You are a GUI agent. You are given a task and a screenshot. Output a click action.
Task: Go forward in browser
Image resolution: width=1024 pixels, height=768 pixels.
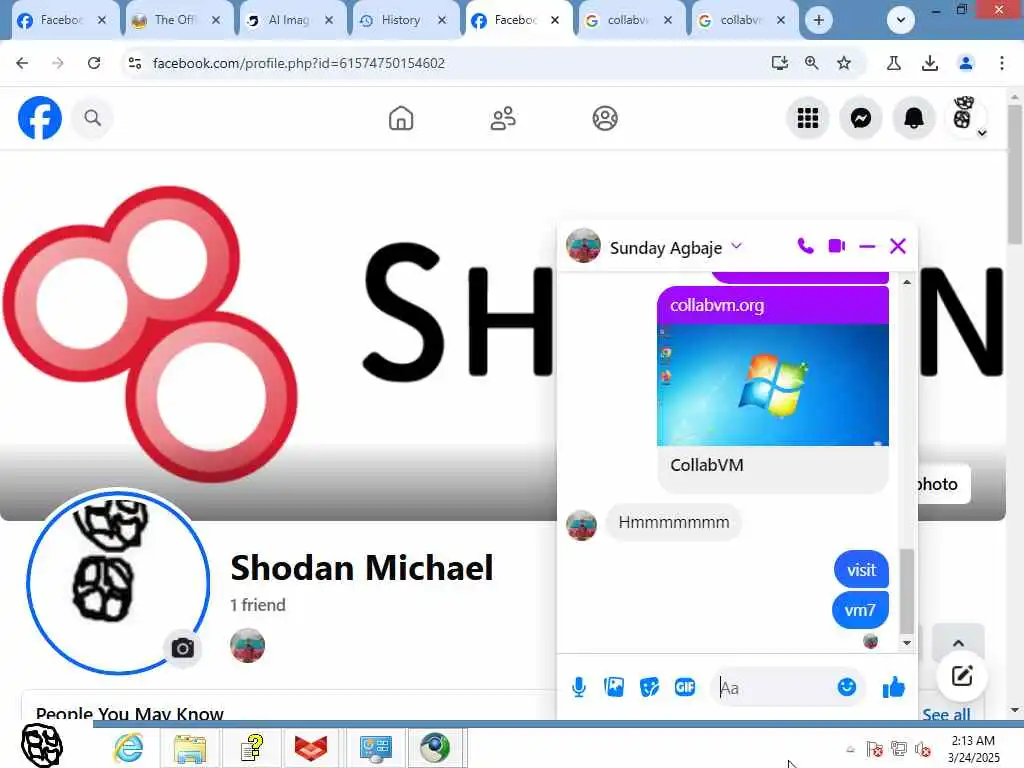coord(58,63)
